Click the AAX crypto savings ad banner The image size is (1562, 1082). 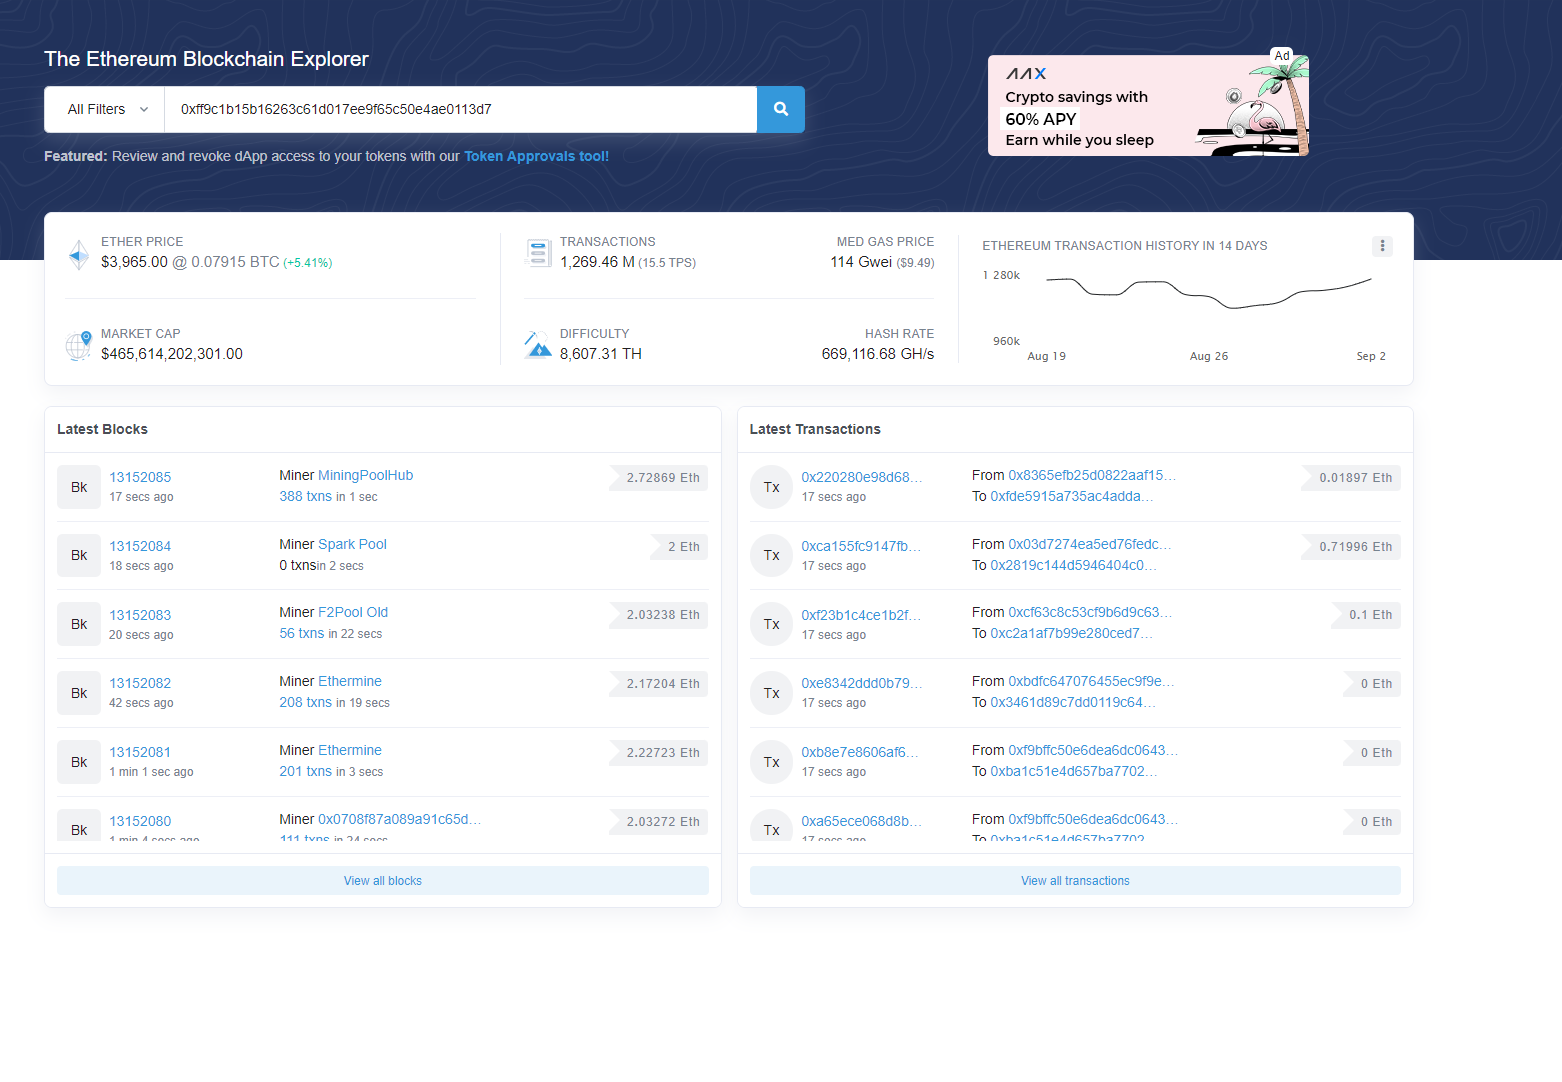pyautogui.click(x=1148, y=105)
